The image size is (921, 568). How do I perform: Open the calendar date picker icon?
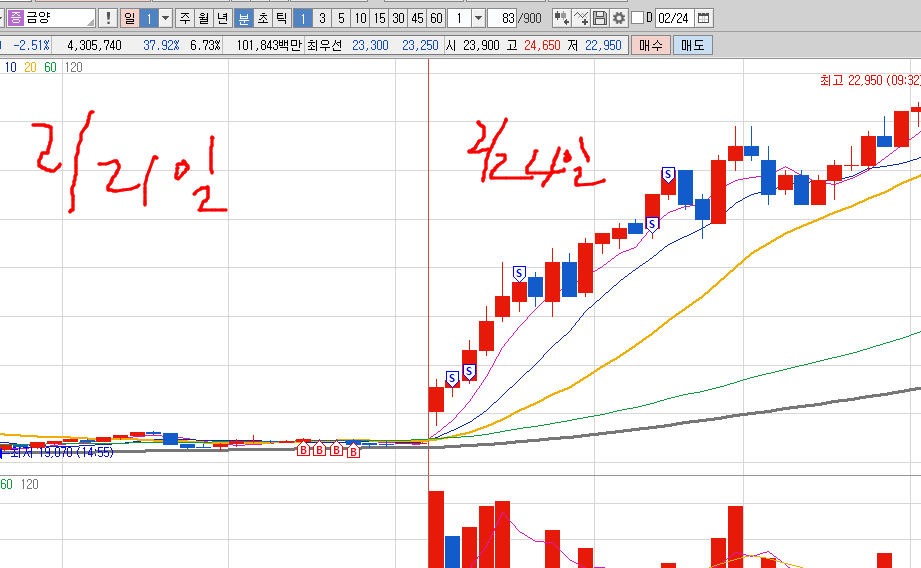703,18
